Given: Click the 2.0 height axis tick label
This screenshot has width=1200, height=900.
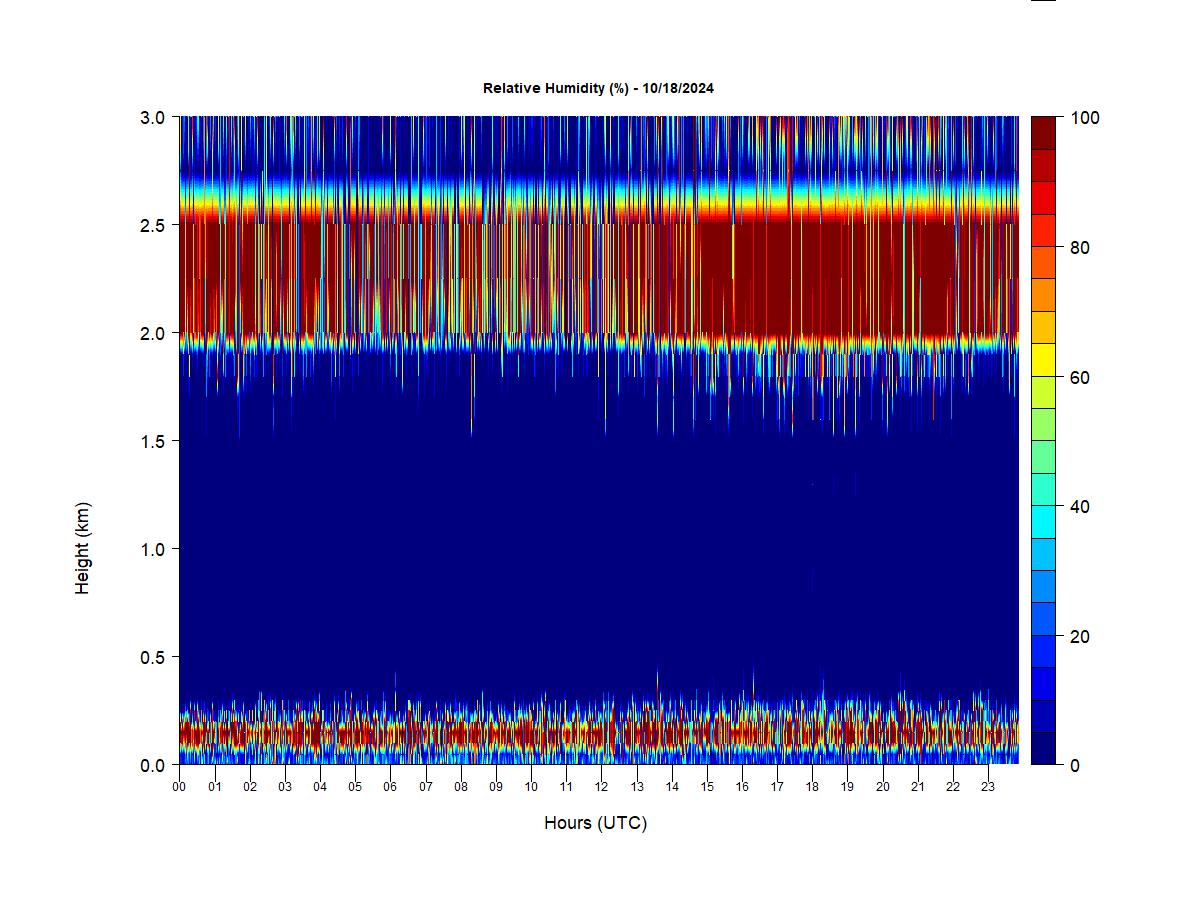Looking at the screenshot, I should click(x=153, y=333).
